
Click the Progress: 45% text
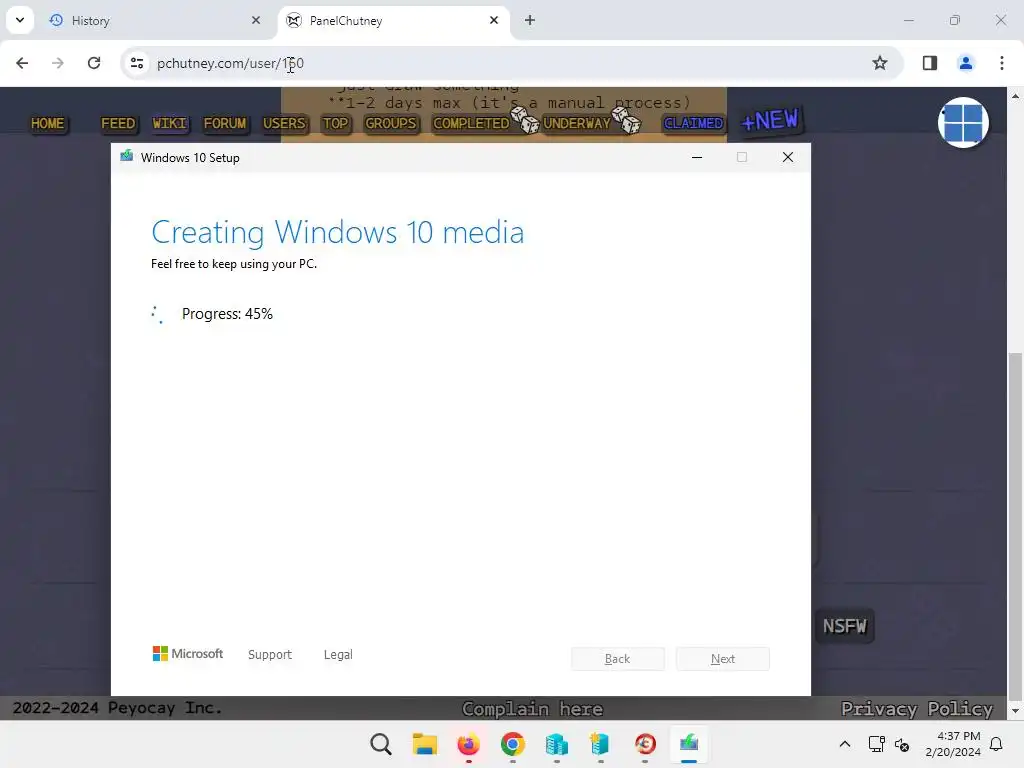[x=227, y=314]
